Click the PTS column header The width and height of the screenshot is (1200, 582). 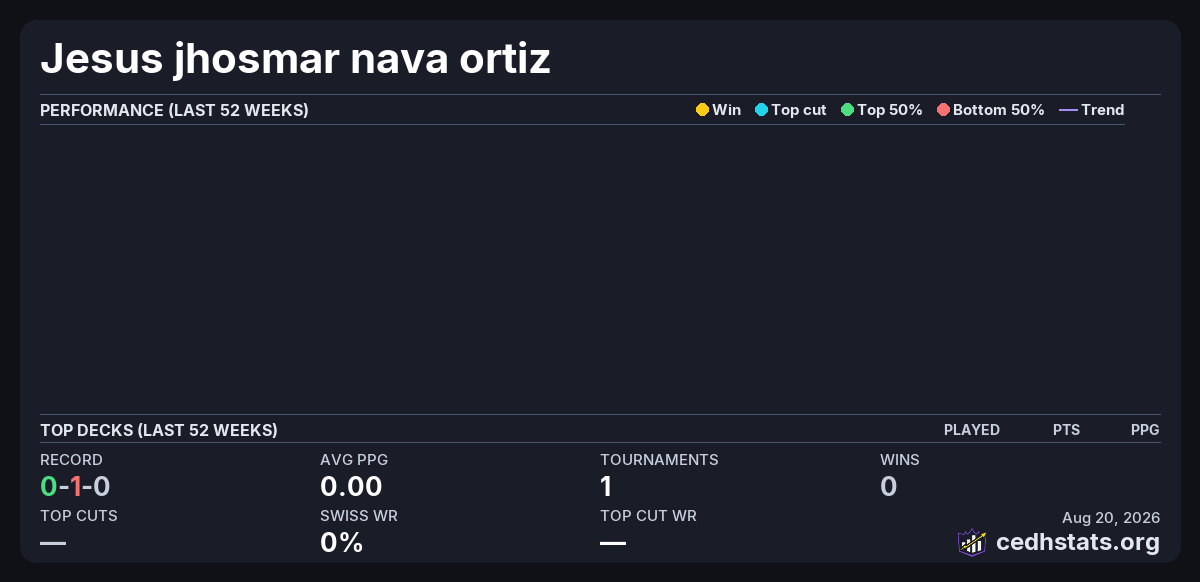tap(1066, 430)
